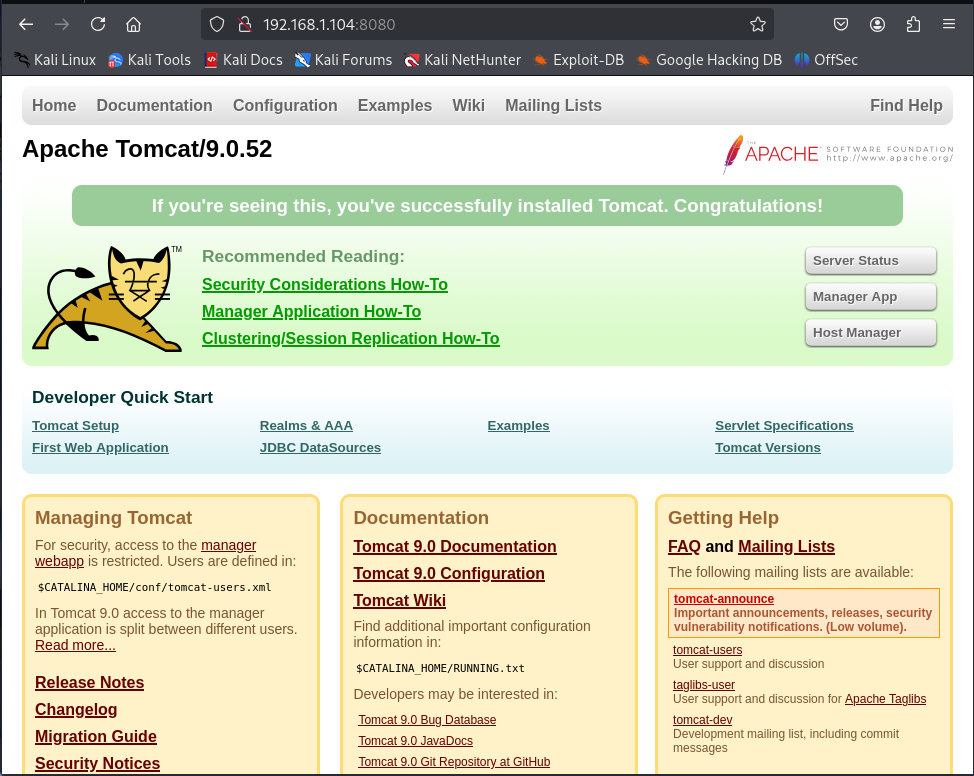The image size is (974, 776).
Task: Open the browser home page icon
Action: click(134, 24)
